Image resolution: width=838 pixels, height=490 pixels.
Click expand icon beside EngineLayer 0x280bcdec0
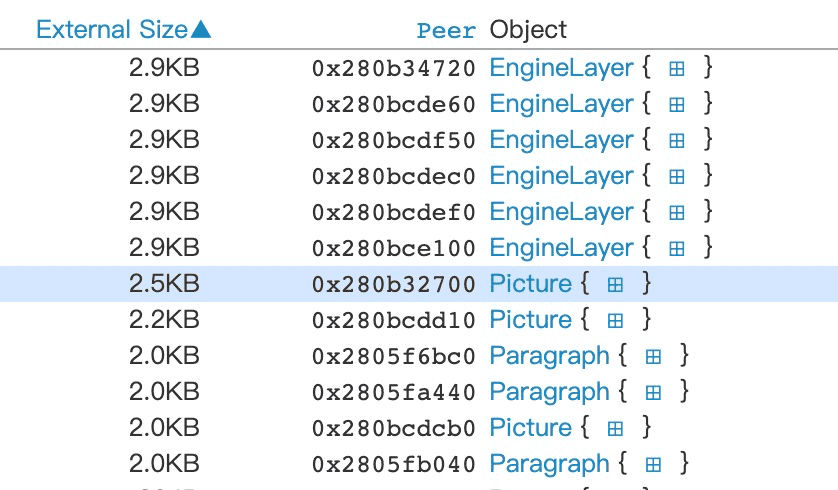pyautogui.click(x=677, y=176)
